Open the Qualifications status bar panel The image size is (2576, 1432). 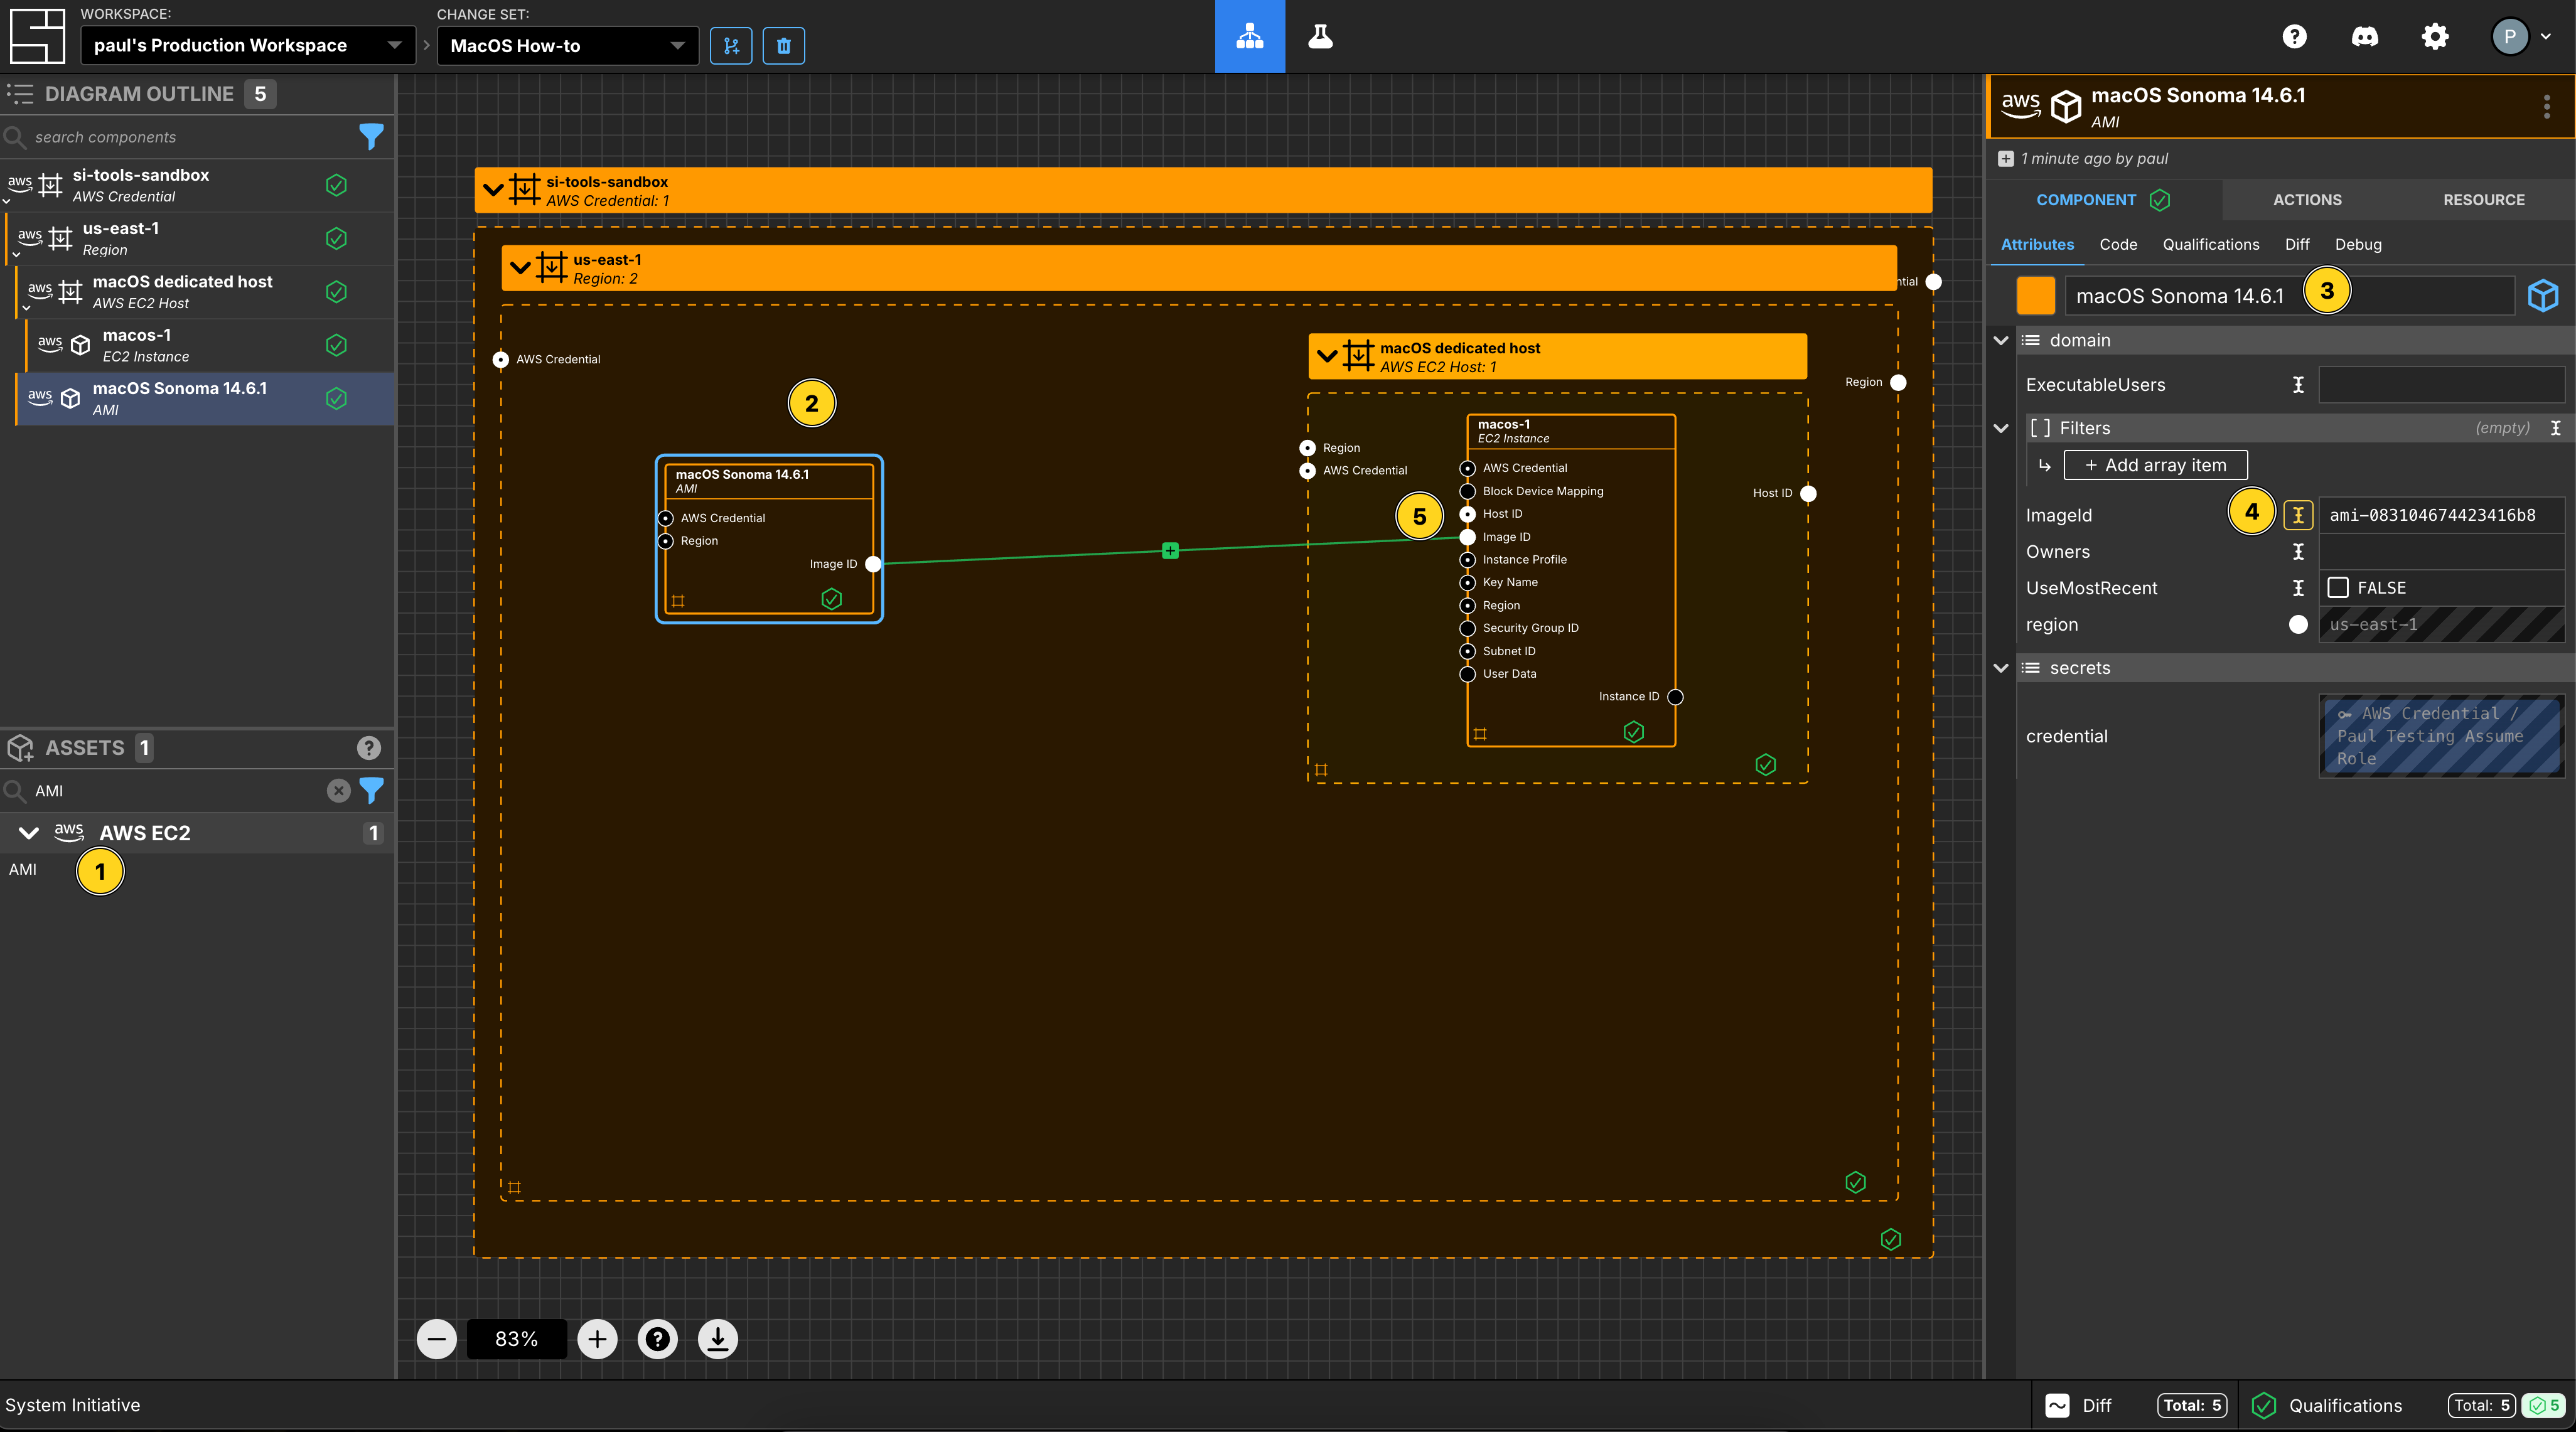2406,1405
